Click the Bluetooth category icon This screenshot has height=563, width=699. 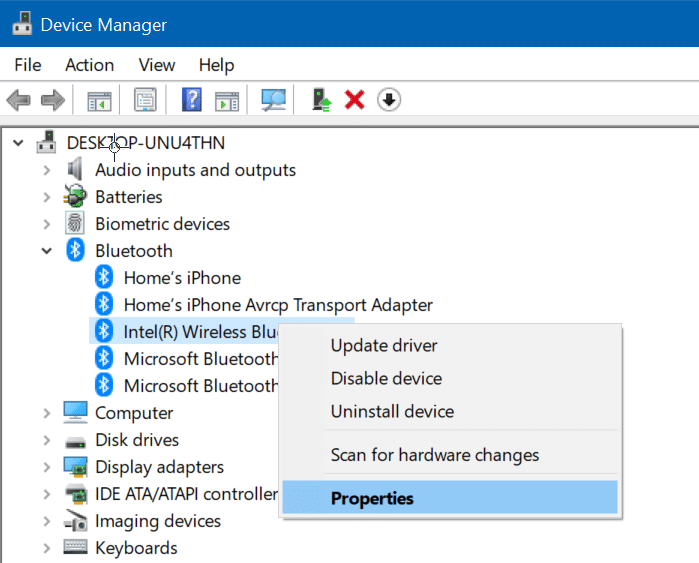[x=75, y=250]
